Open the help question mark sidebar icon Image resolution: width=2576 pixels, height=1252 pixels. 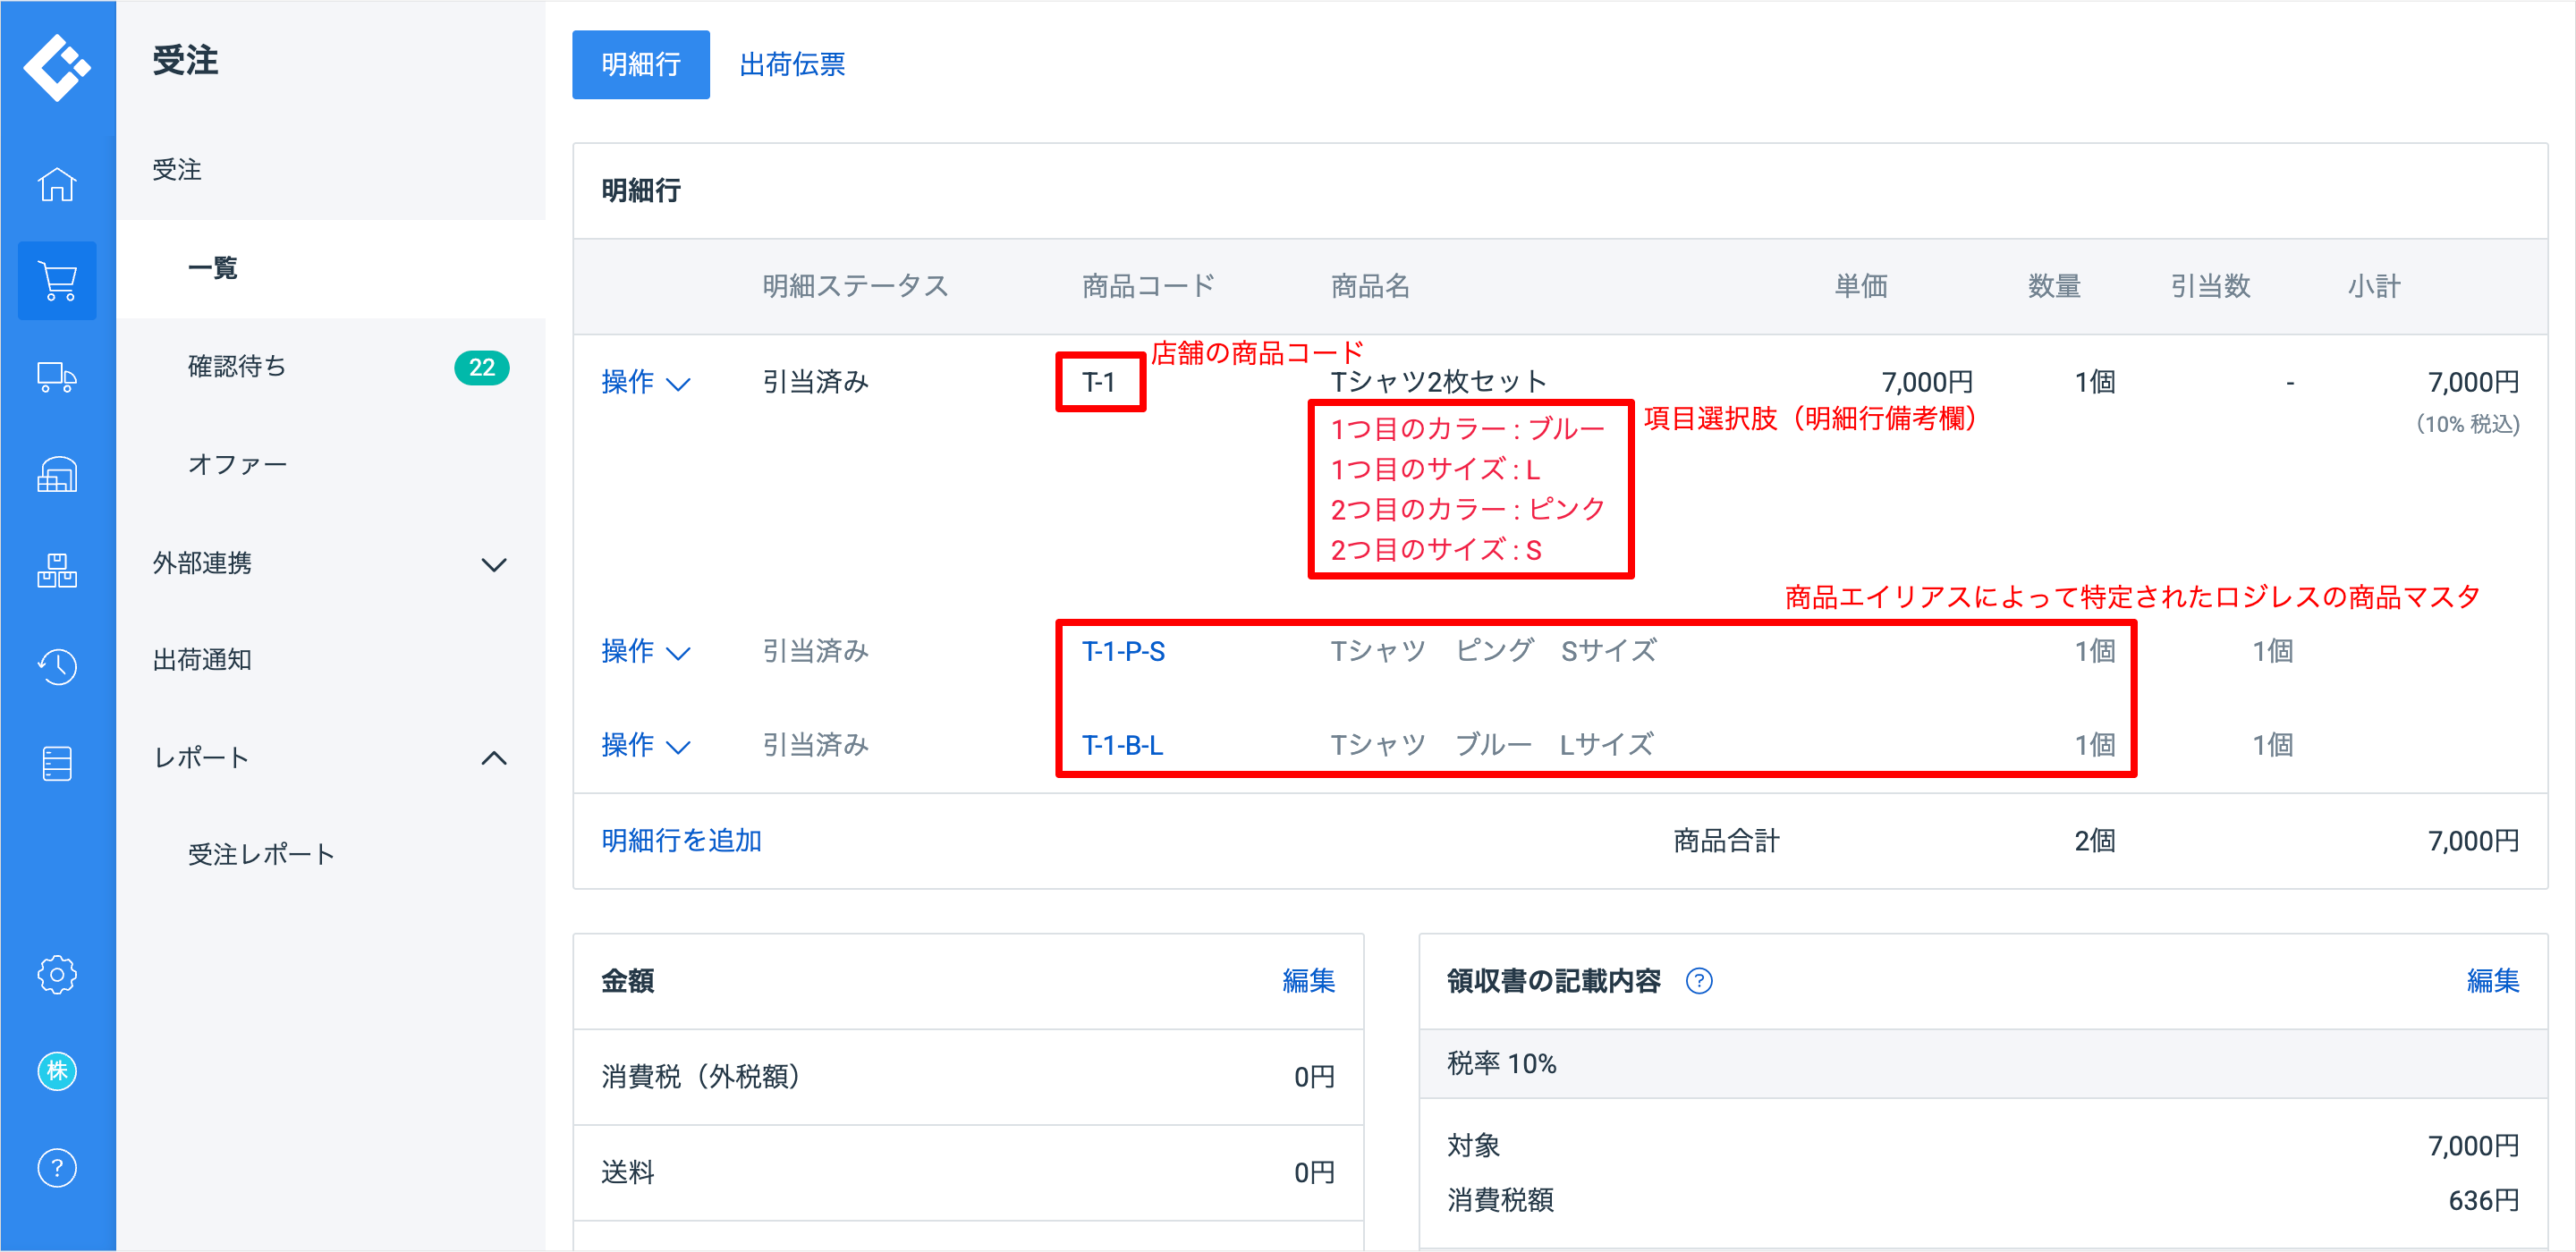point(57,1168)
